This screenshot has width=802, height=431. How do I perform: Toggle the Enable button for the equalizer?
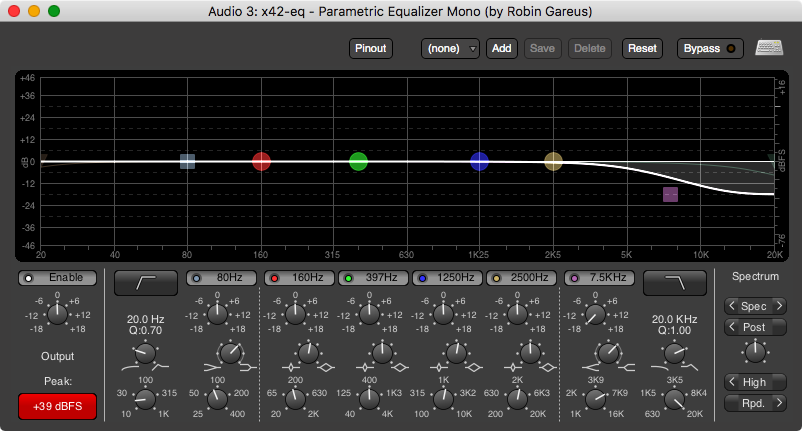point(57,277)
